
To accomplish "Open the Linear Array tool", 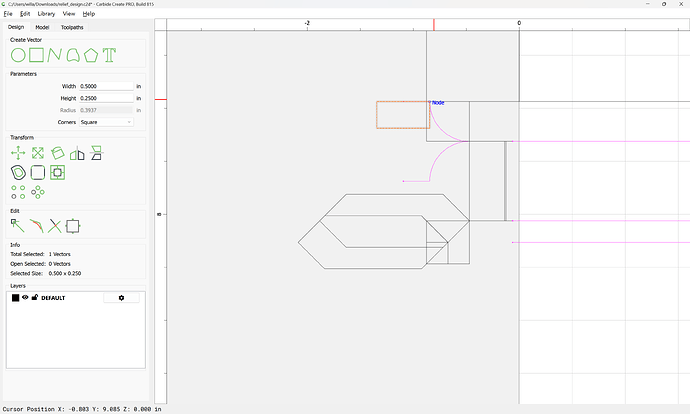I will point(18,192).
